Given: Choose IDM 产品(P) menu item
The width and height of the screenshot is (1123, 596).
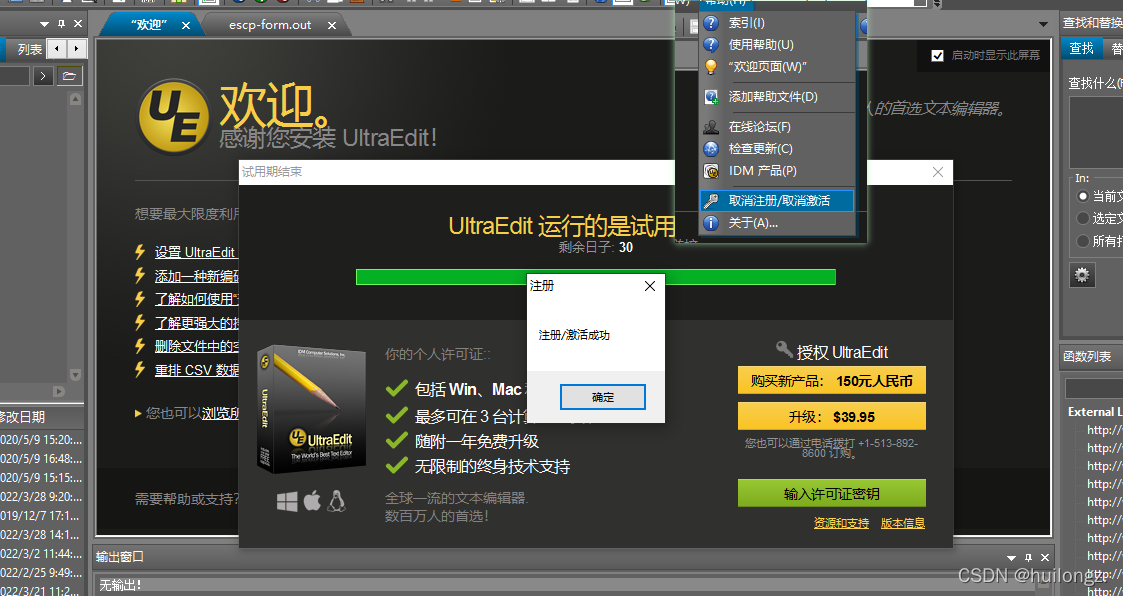Looking at the screenshot, I should tap(776, 171).
